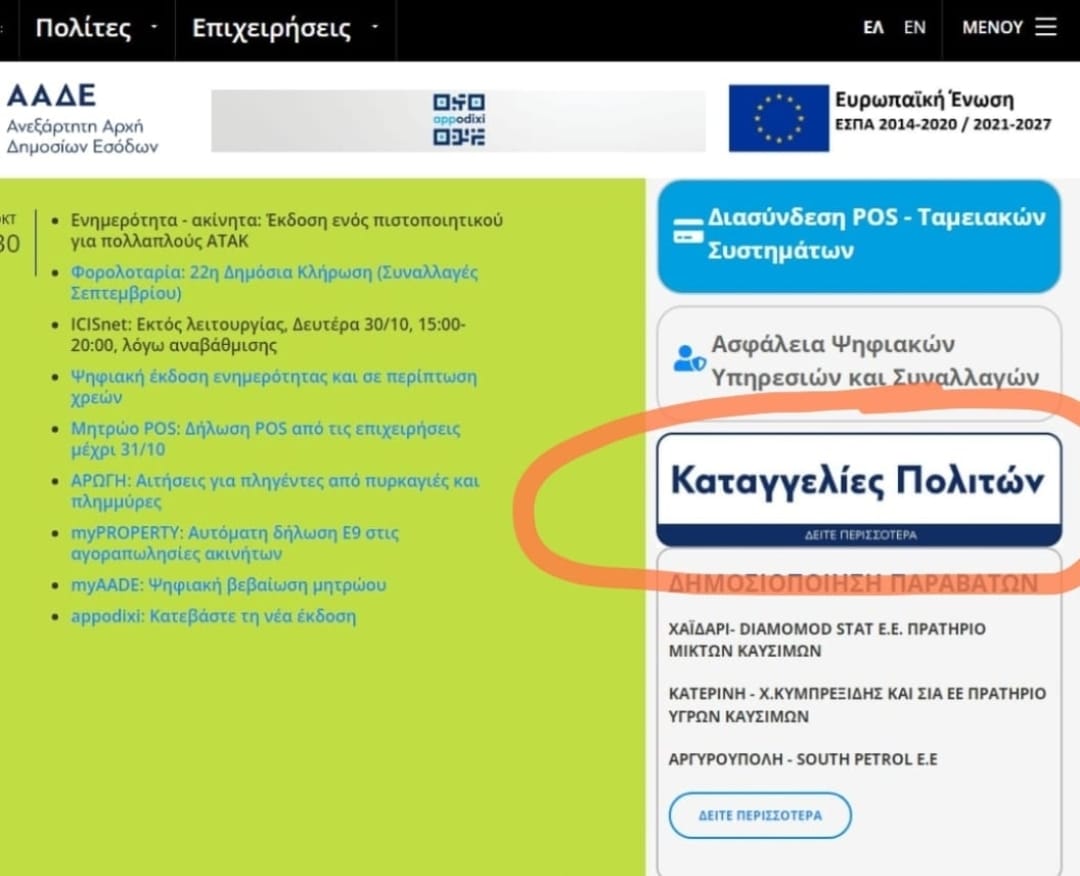
Task: Click appodixi Κατεβάστε τη νέα έκδοση link
Action: click(213, 616)
